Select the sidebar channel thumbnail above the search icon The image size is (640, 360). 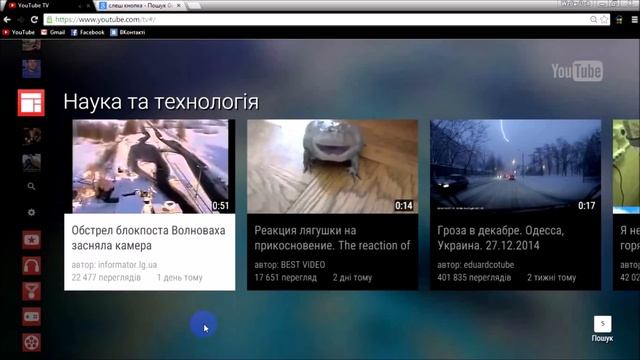click(x=31, y=162)
